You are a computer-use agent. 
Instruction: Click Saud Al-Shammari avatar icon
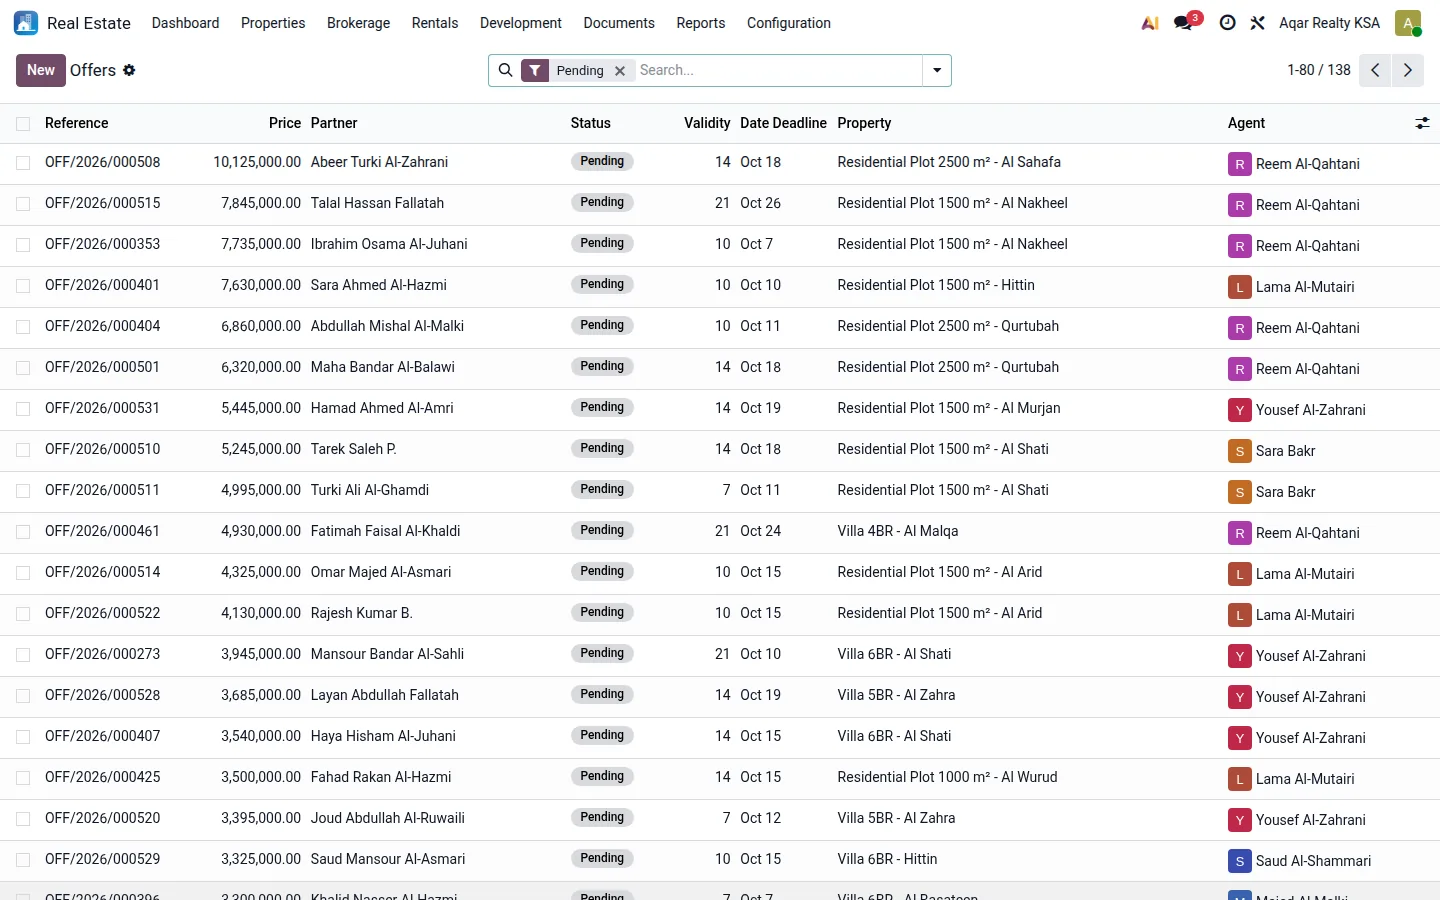coord(1240,861)
